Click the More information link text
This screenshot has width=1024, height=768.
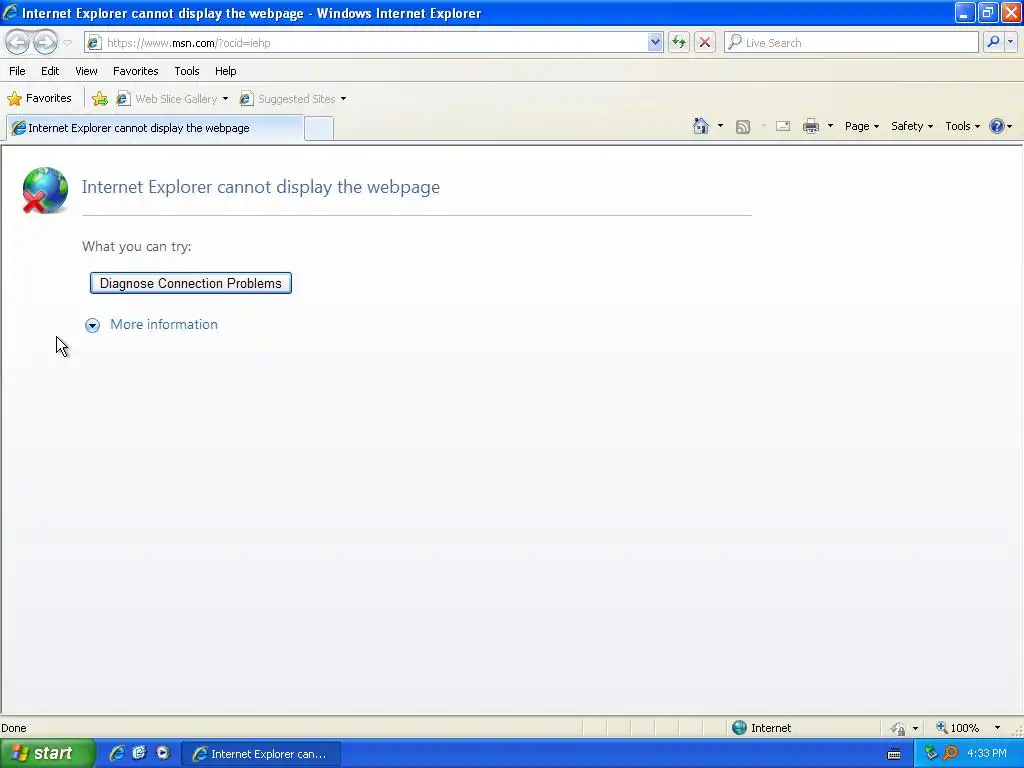(x=164, y=325)
